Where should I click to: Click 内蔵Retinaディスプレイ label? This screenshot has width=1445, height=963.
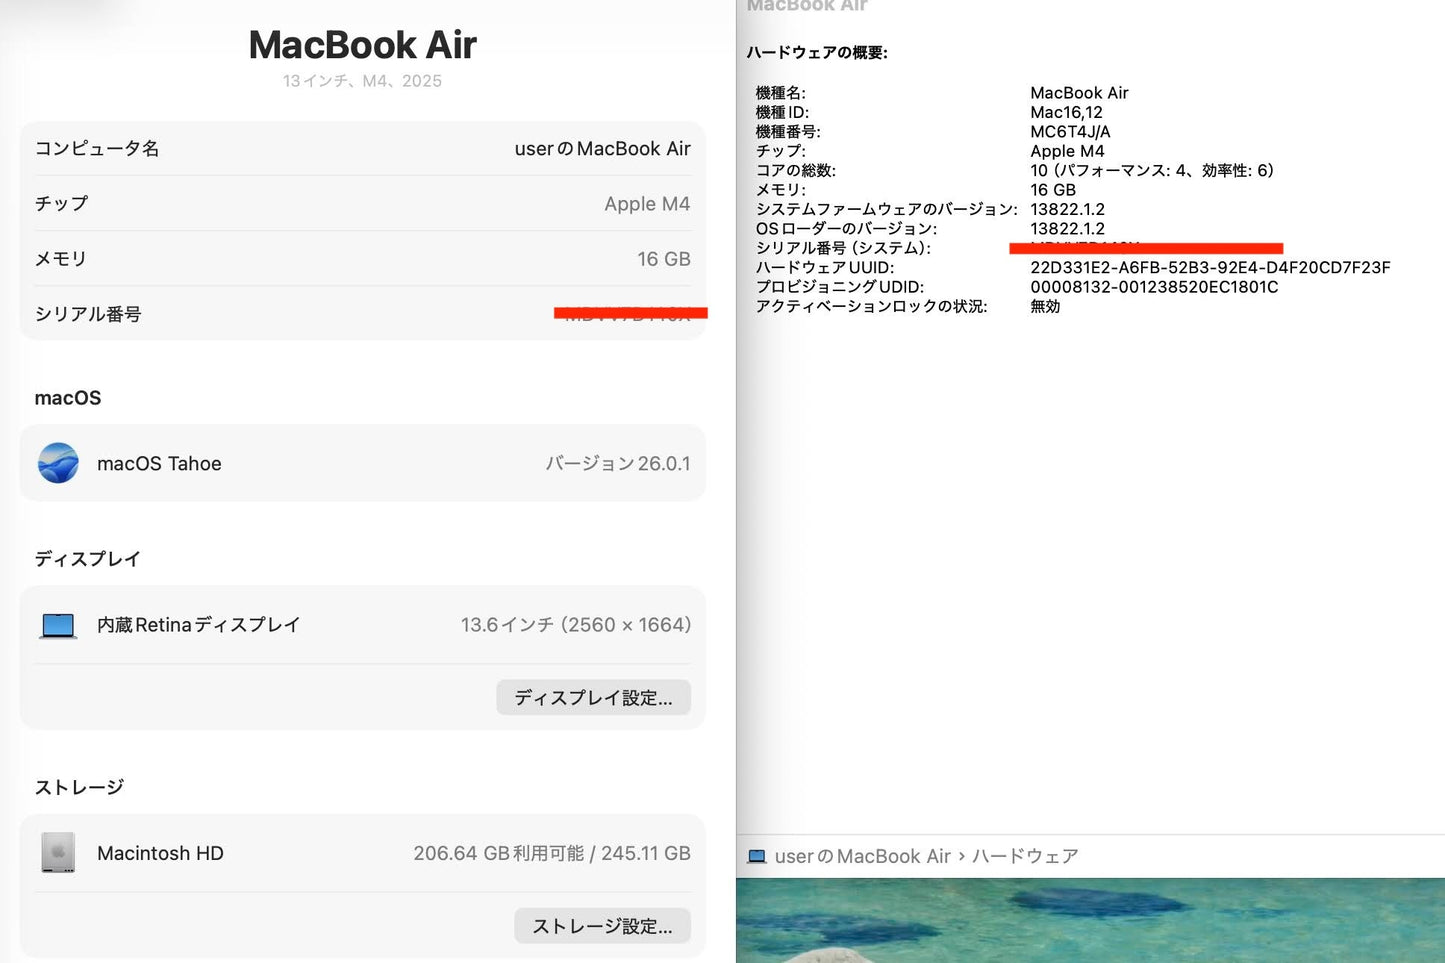pyautogui.click(x=198, y=625)
